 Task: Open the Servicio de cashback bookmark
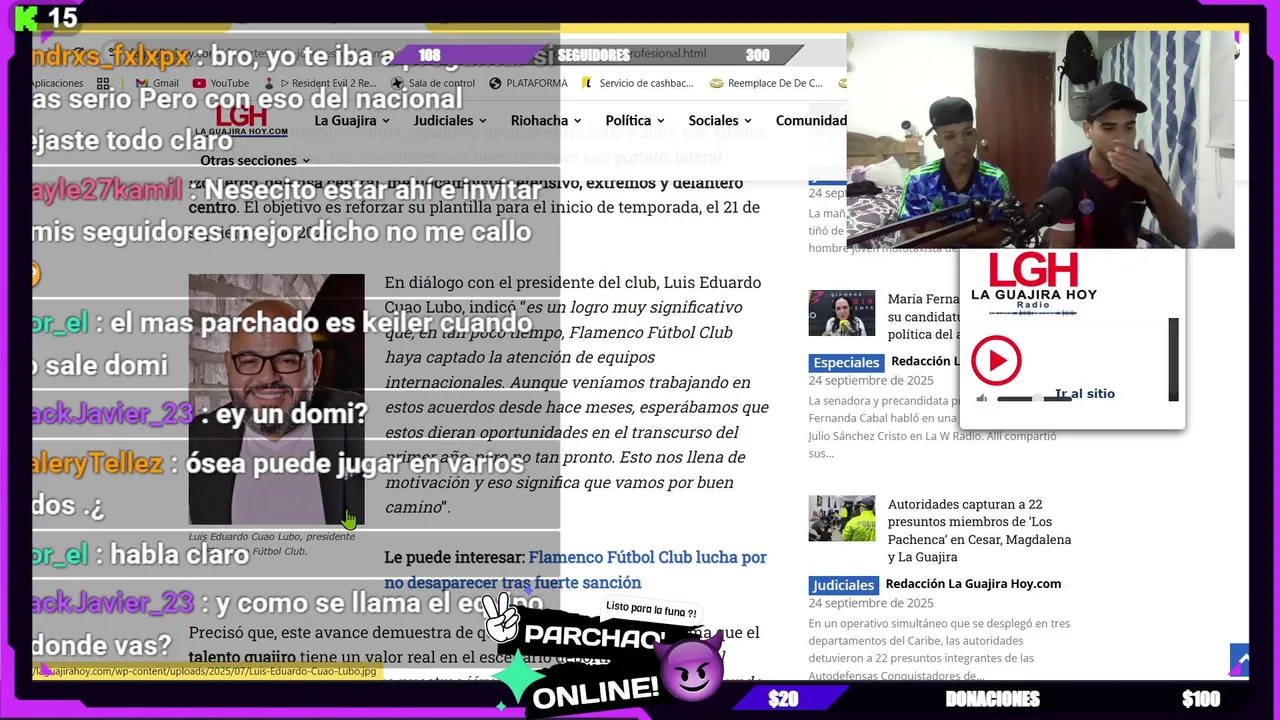click(x=637, y=83)
